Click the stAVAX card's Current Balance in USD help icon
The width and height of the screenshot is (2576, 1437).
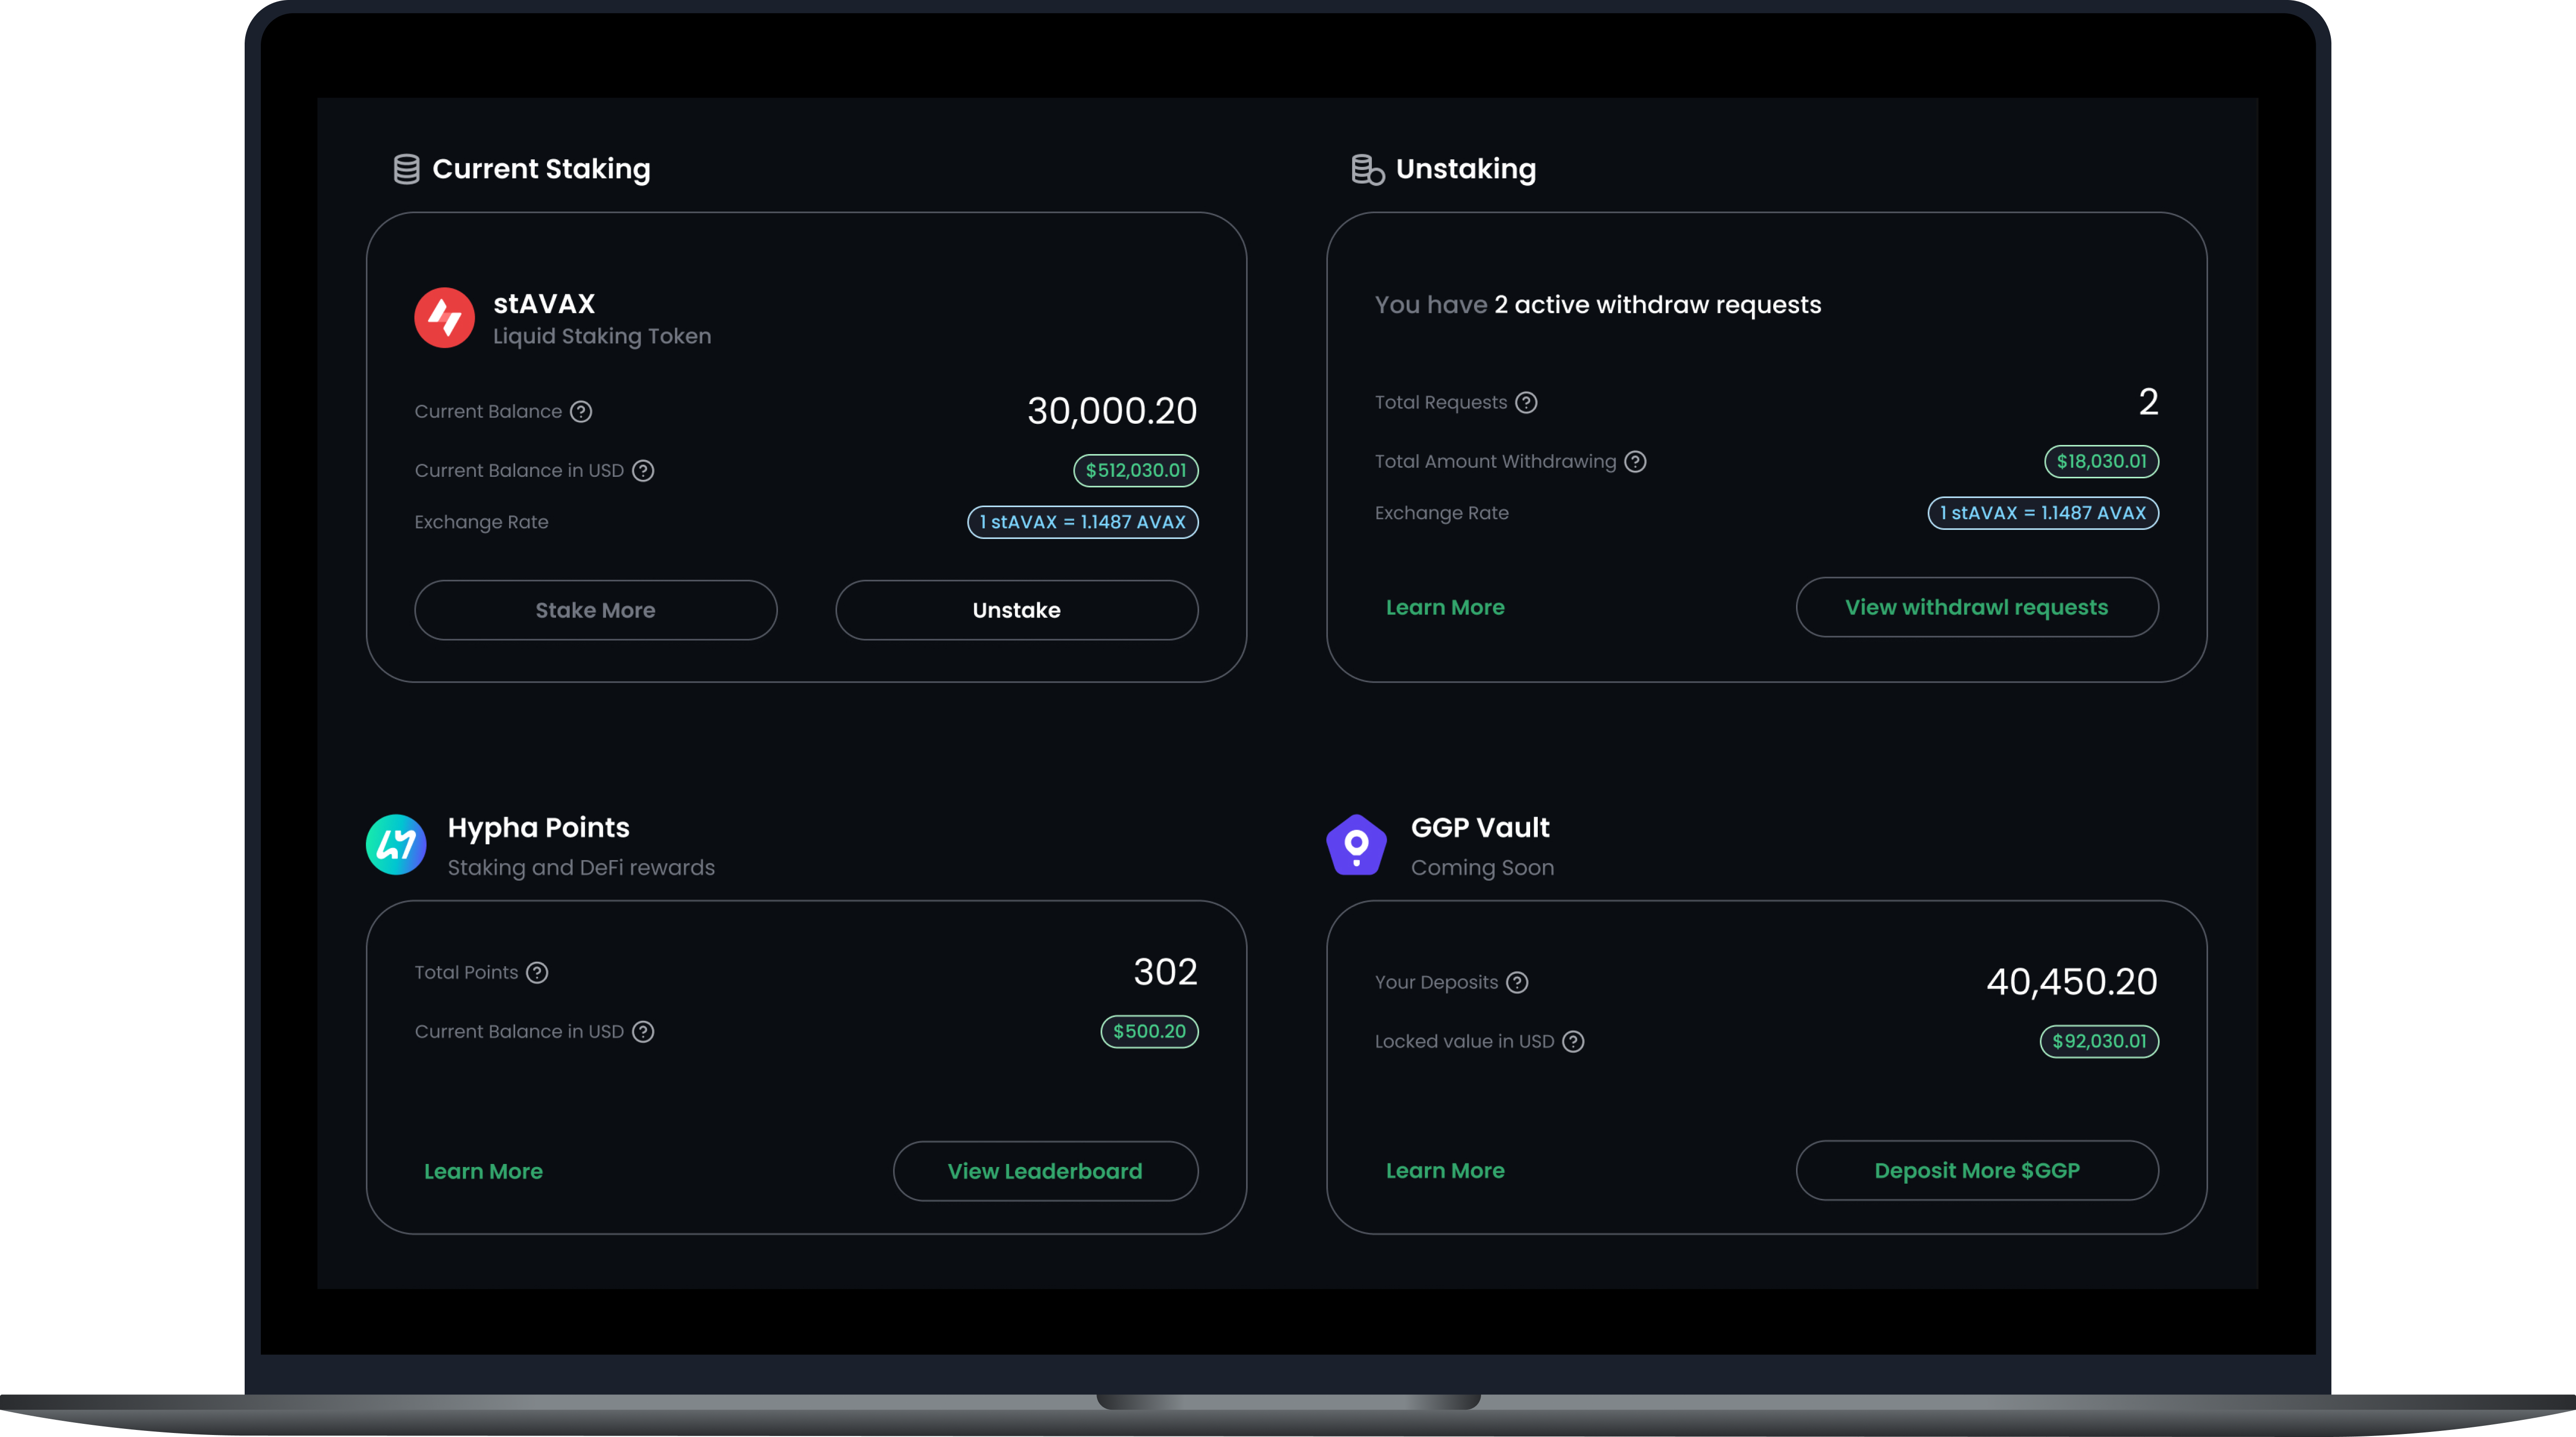coord(643,470)
